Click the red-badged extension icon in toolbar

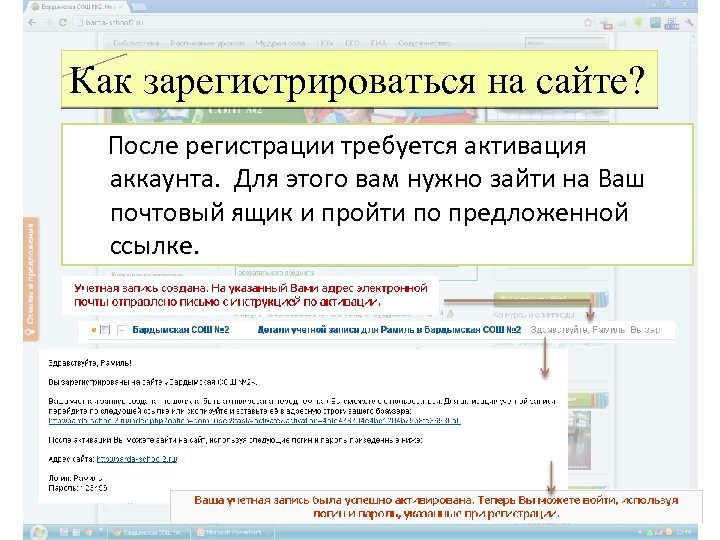click(606, 23)
